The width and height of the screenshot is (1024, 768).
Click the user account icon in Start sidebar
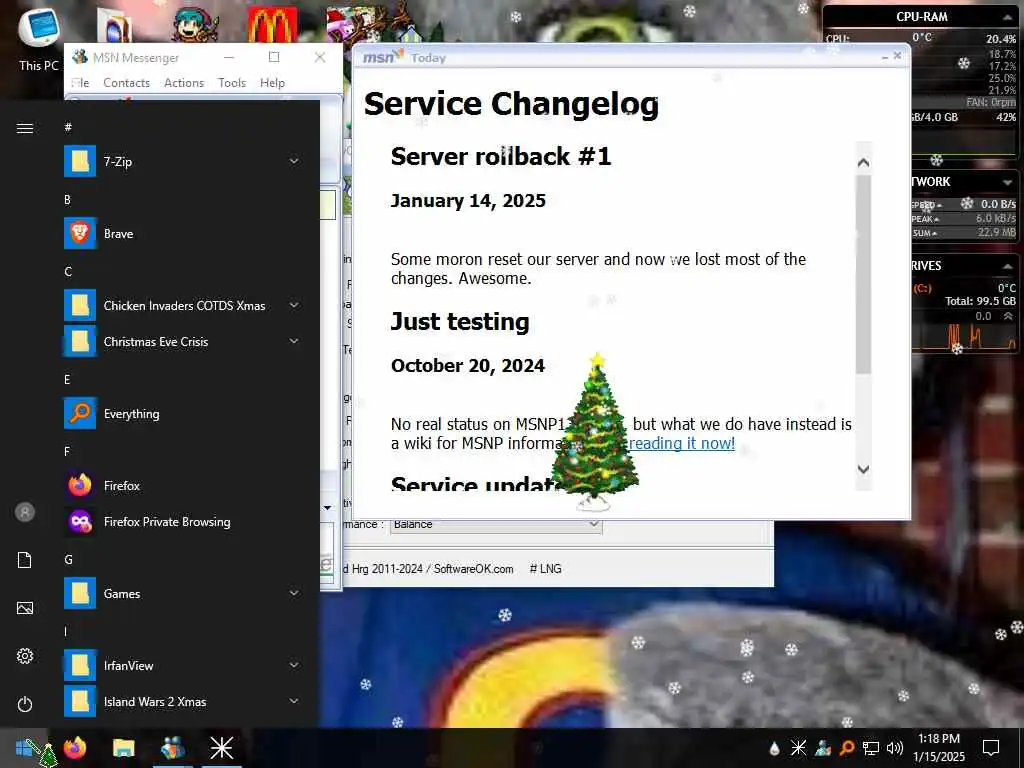25,512
